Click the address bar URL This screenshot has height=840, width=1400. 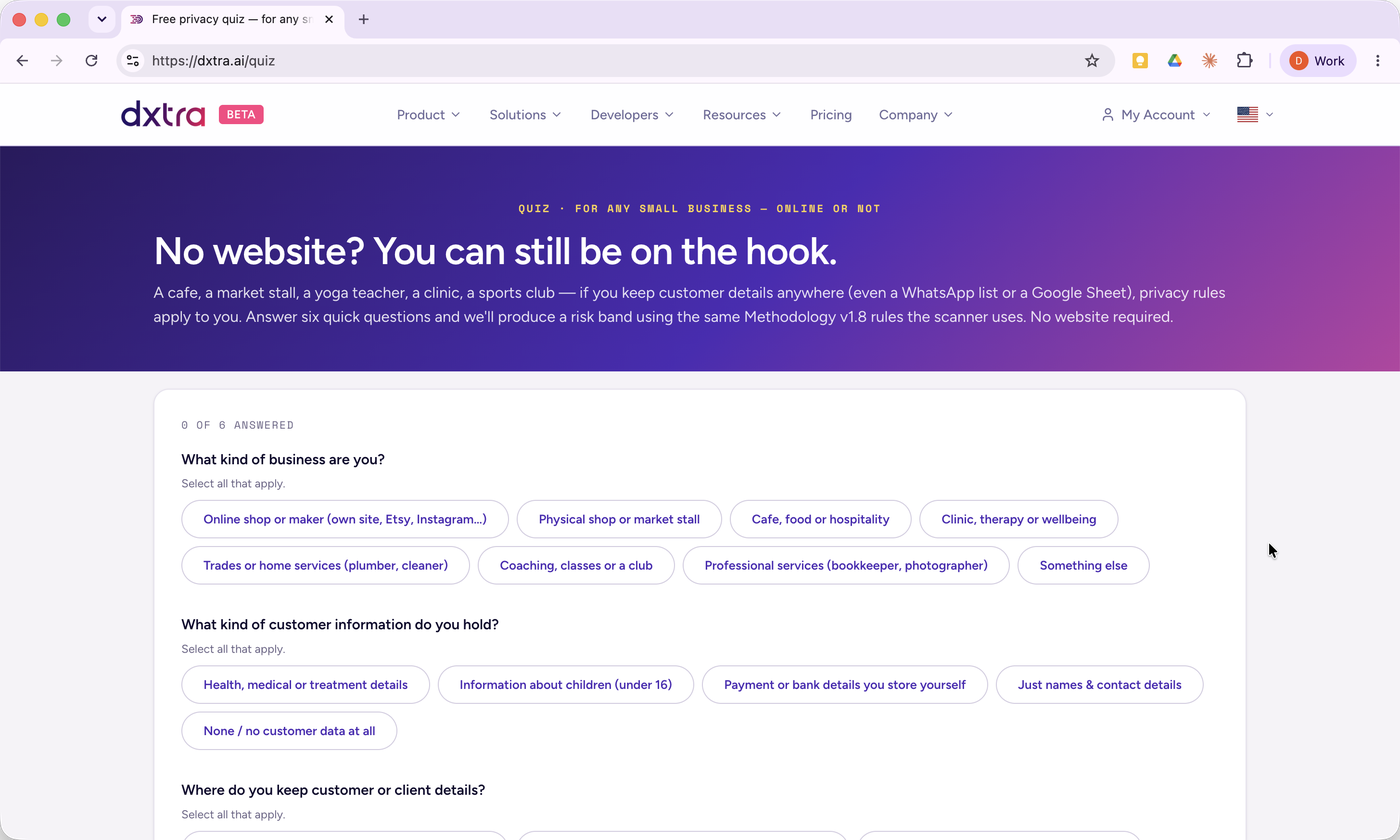tap(213, 61)
